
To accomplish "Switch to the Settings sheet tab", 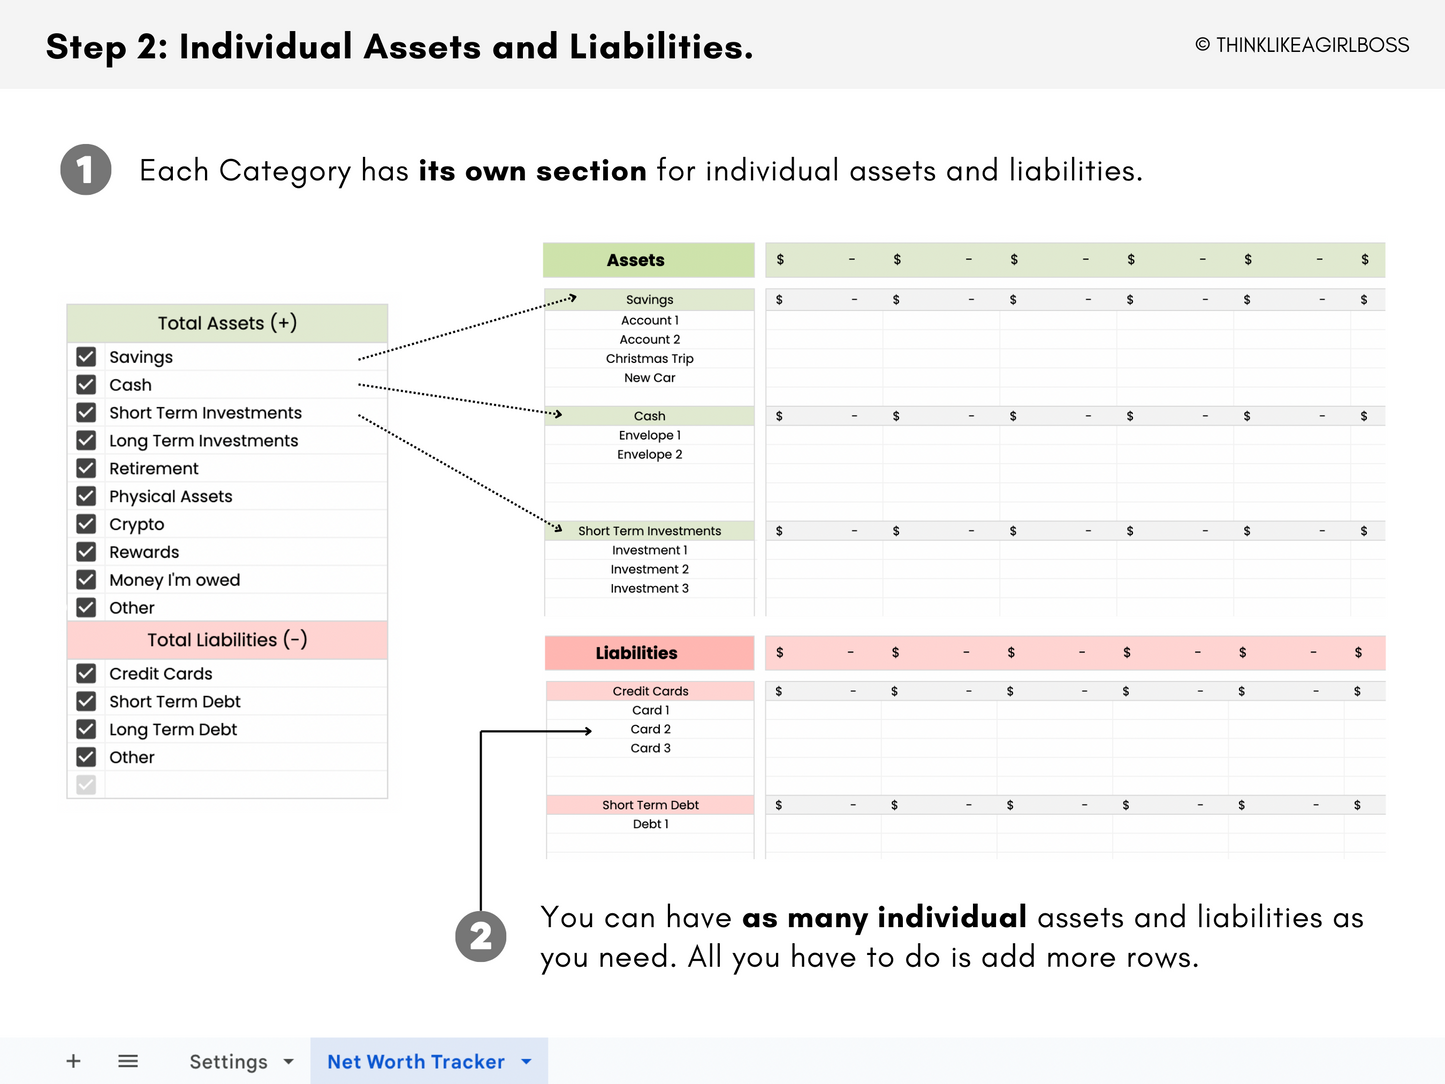I will (x=229, y=1061).
